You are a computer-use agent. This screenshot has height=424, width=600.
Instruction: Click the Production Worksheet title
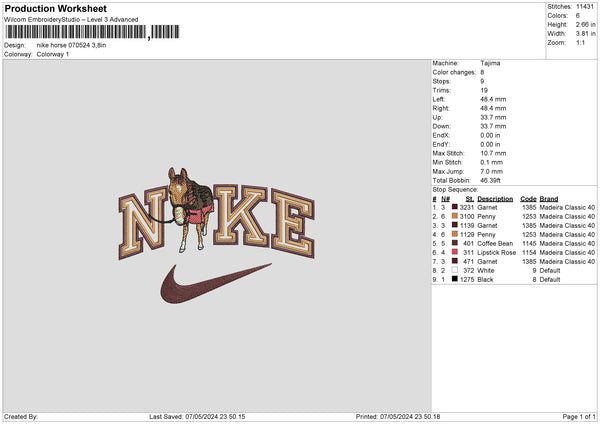click(55, 8)
